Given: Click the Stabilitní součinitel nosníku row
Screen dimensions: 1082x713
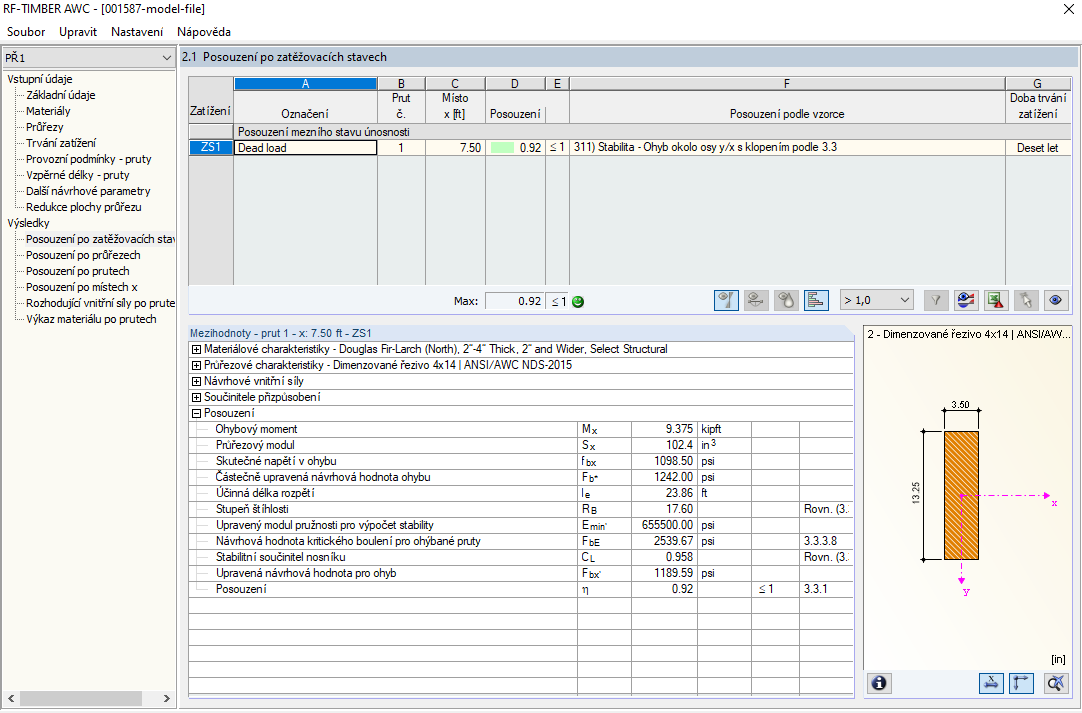Looking at the screenshot, I should [x=521, y=557].
